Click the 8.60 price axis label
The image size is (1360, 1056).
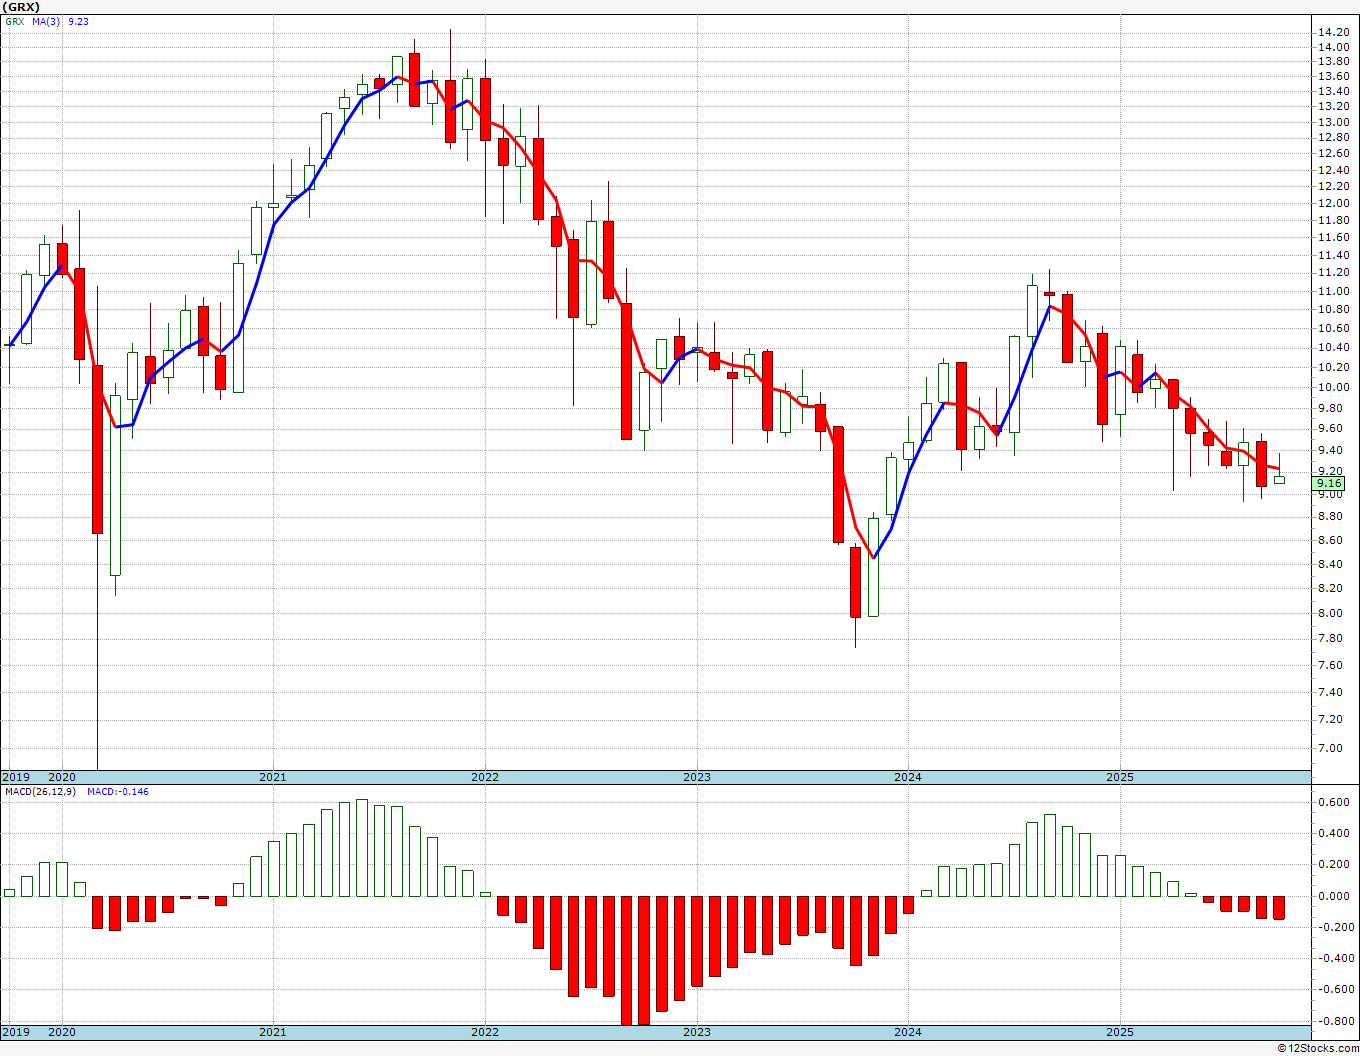click(x=1330, y=540)
